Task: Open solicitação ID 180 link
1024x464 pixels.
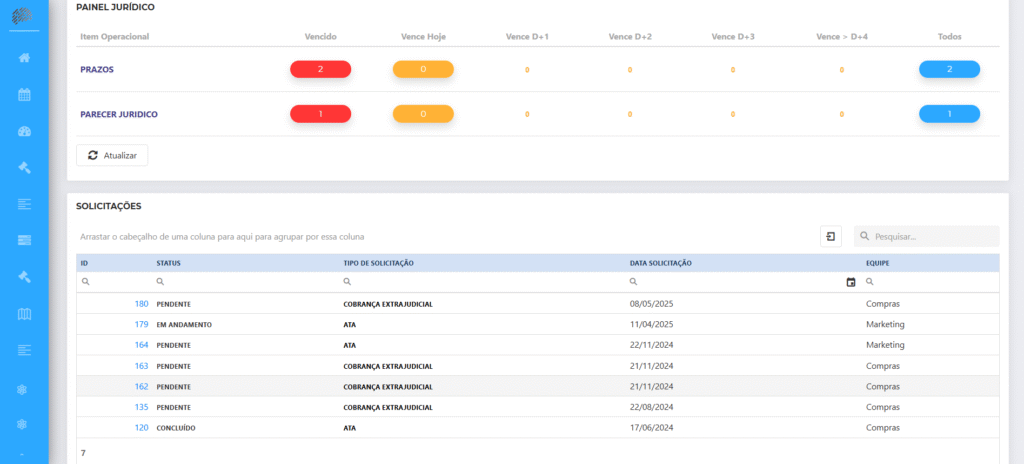Action: 141,304
